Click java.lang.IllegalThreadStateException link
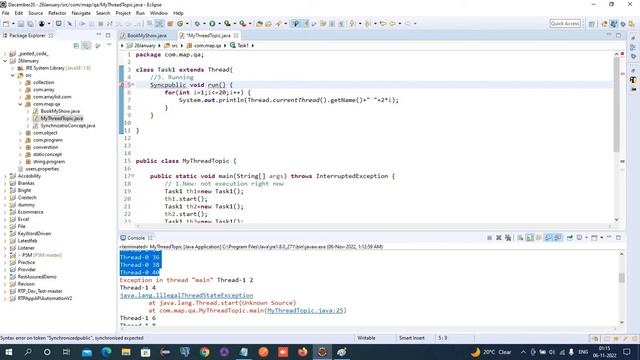 (187, 295)
